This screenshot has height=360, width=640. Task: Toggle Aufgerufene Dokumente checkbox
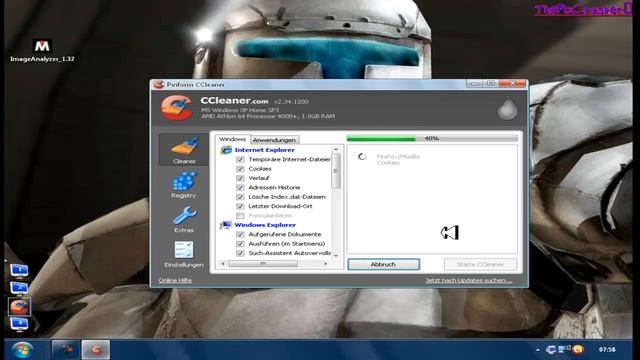click(x=240, y=234)
